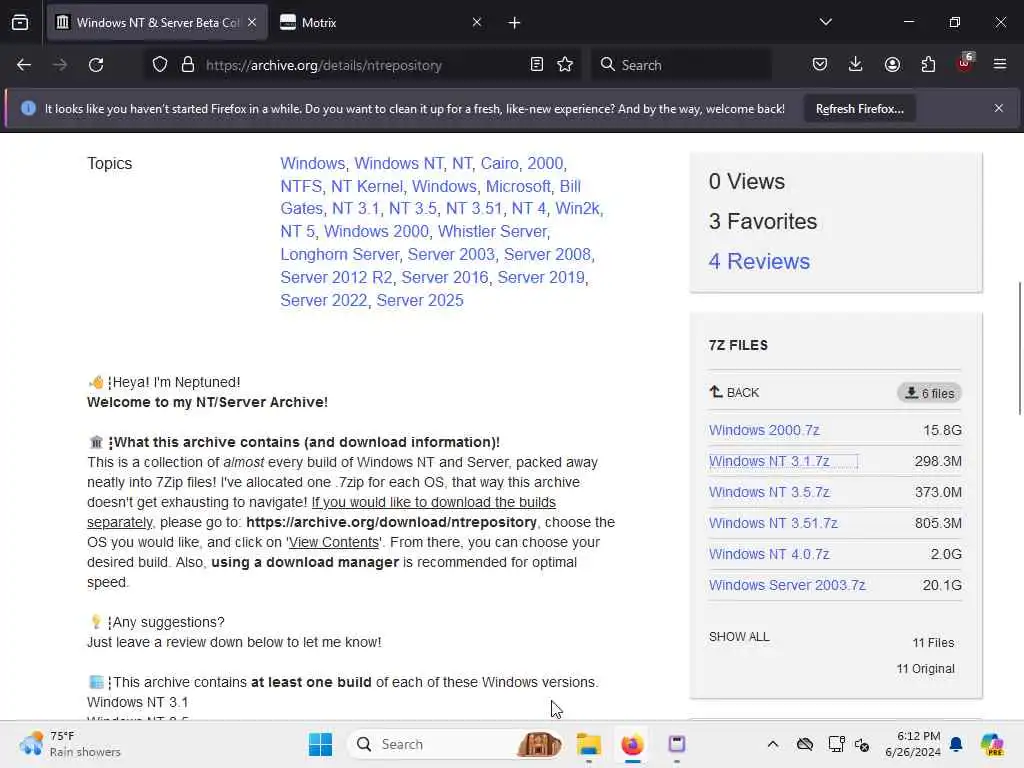Open the Server 2025 topic link
The image size is (1024, 768).
click(x=420, y=300)
